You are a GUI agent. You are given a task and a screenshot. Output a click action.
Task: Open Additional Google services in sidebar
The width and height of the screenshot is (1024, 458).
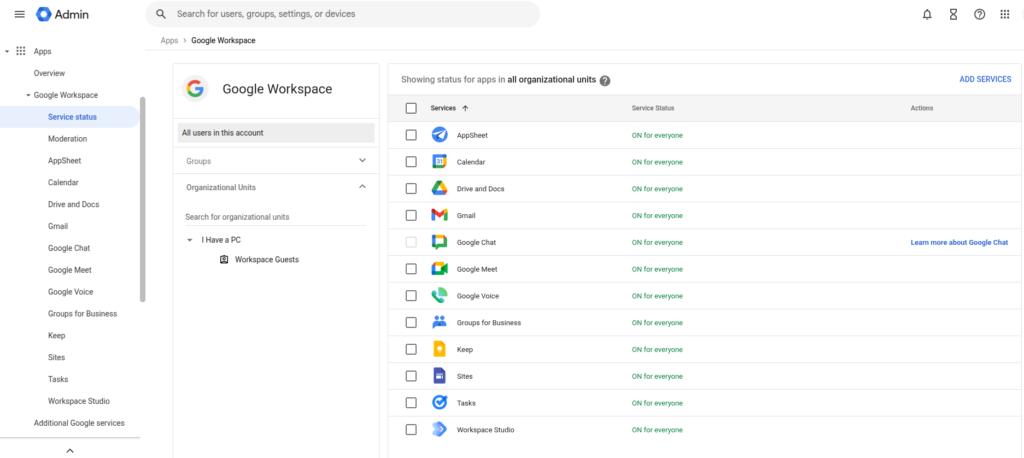79,423
